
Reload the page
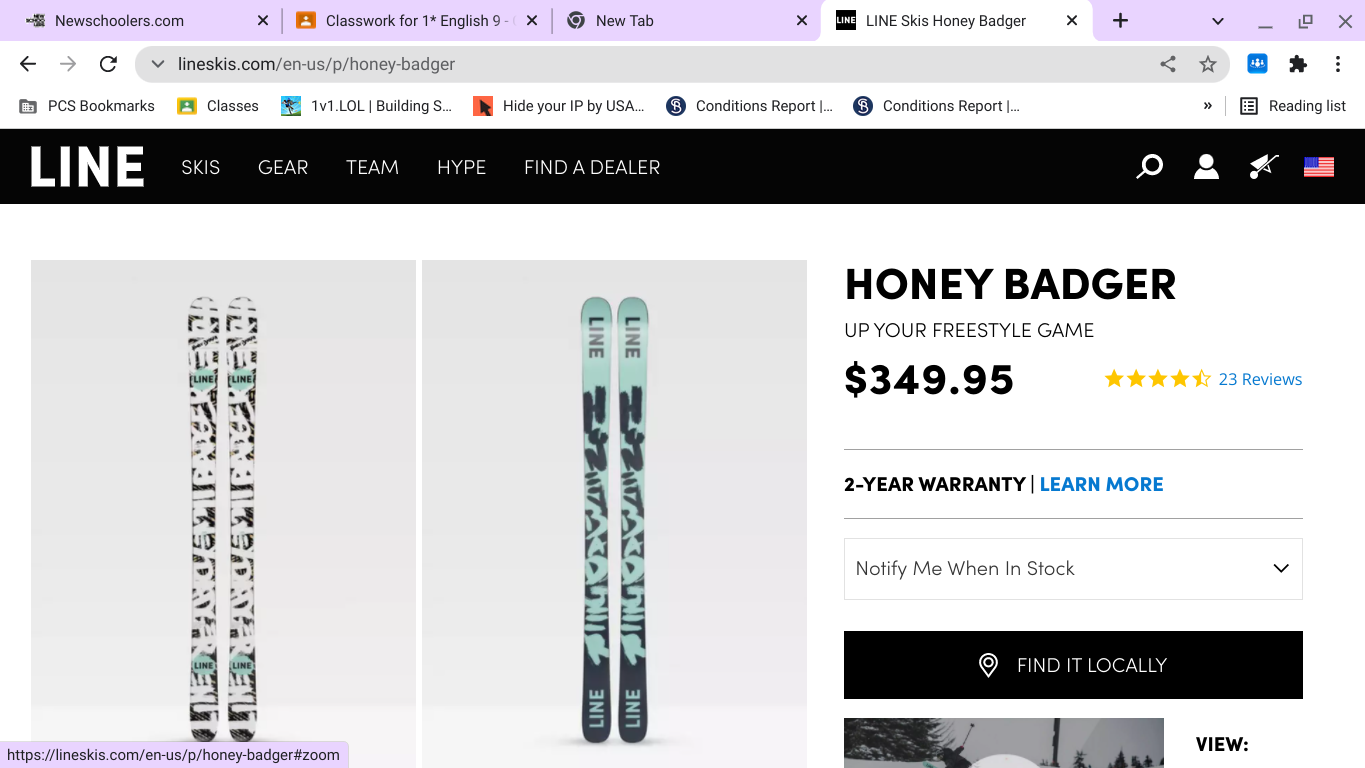click(x=108, y=64)
